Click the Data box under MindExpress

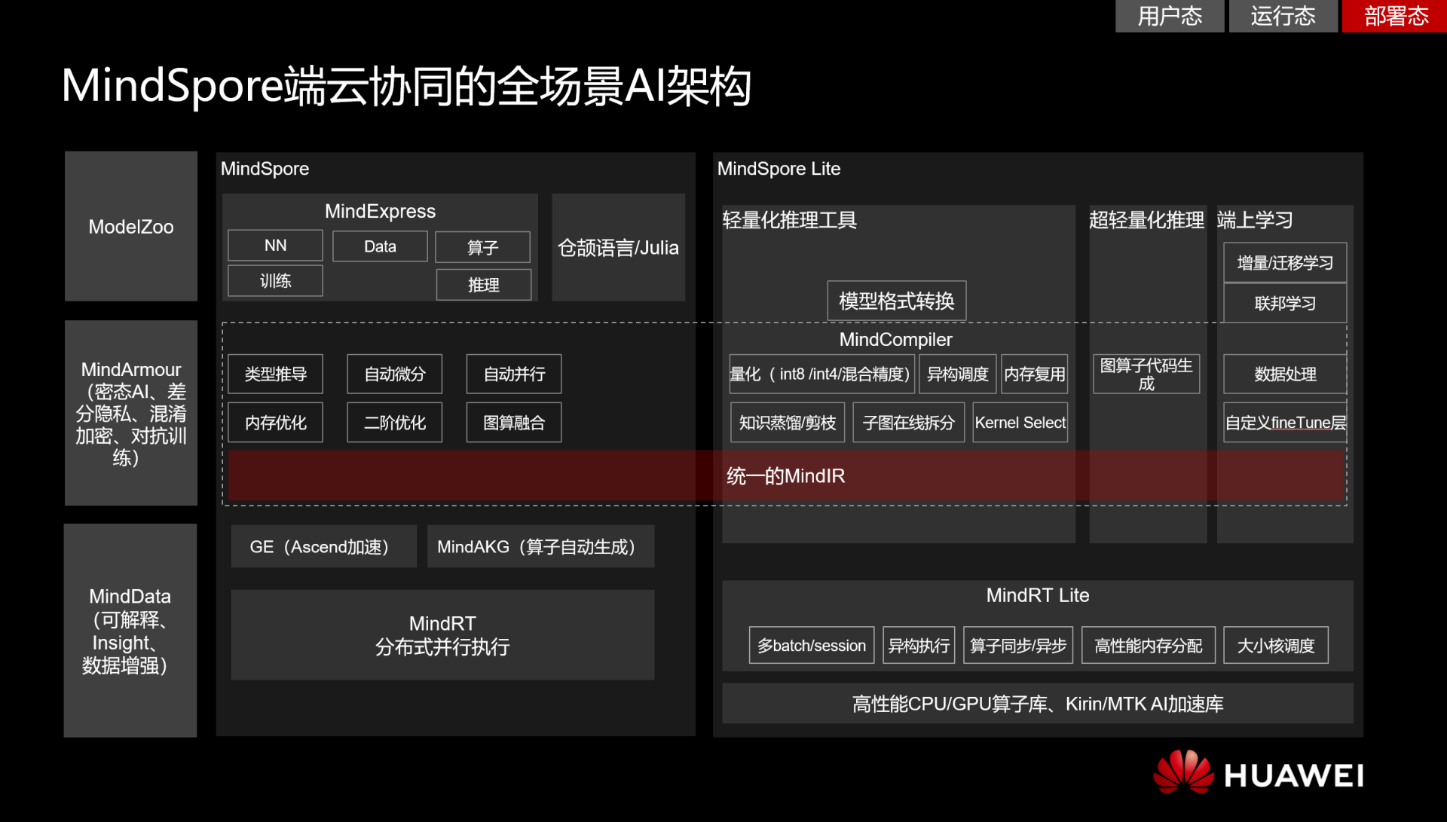pos(380,246)
